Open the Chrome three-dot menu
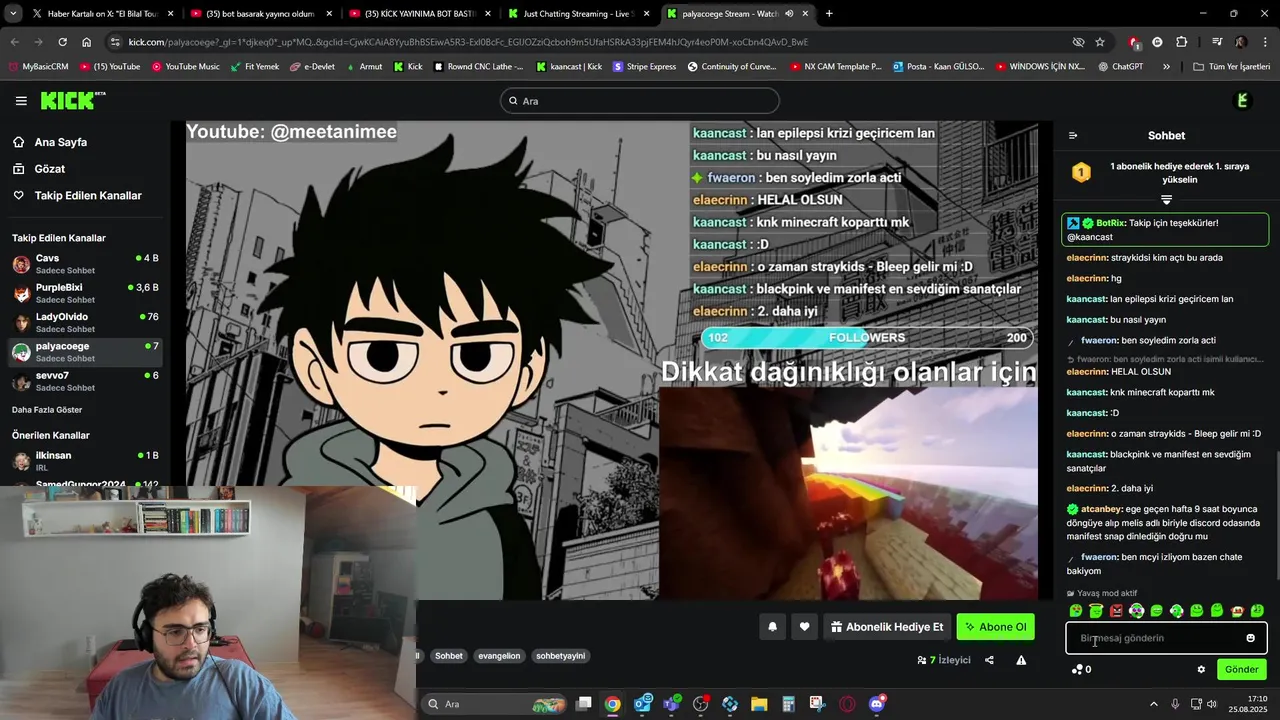Viewport: 1280px width, 720px height. point(1265,42)
